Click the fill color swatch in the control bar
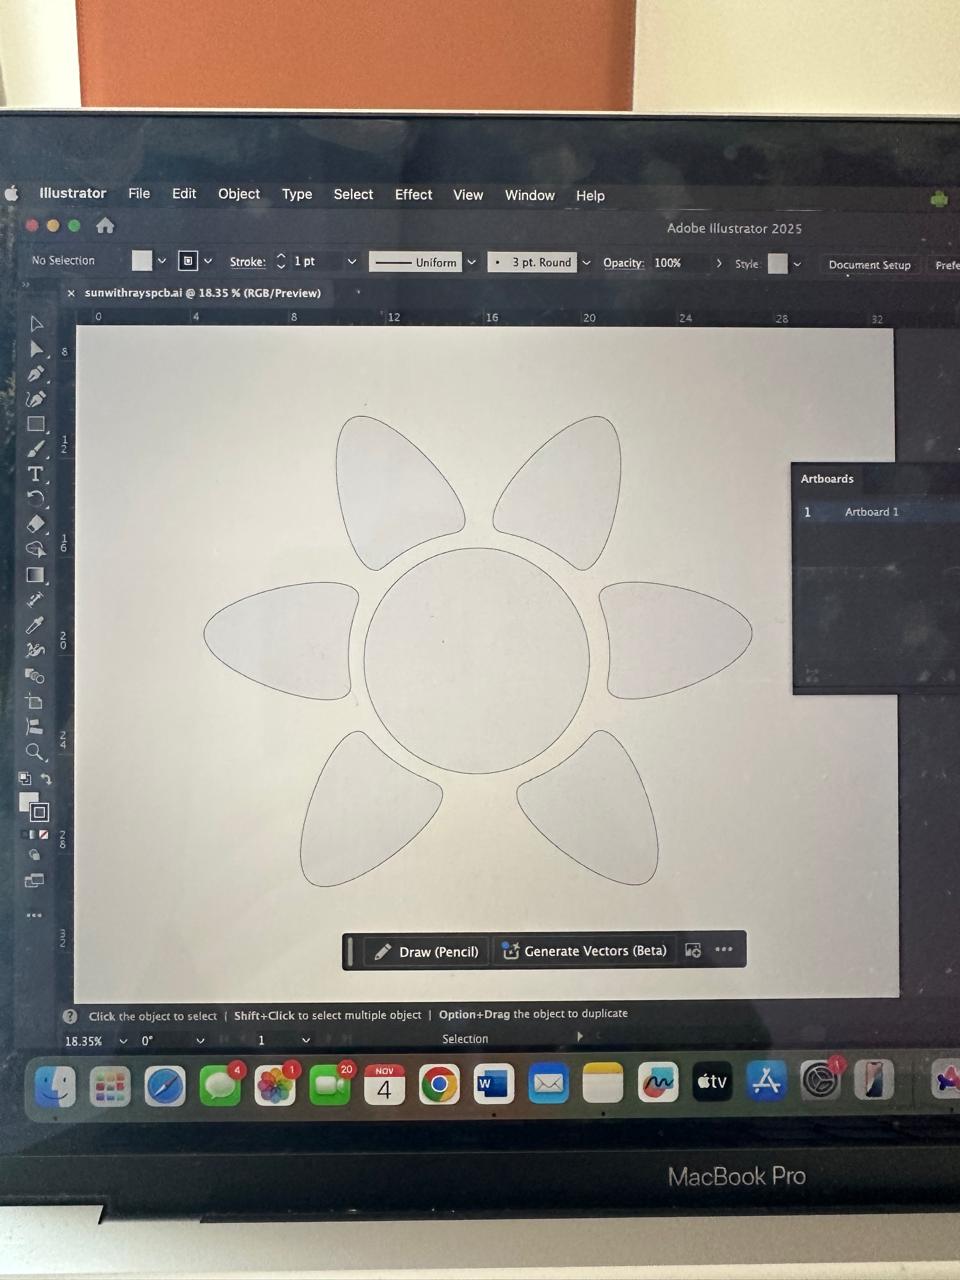Screen dimensions: 960x1280 [142, 260]
